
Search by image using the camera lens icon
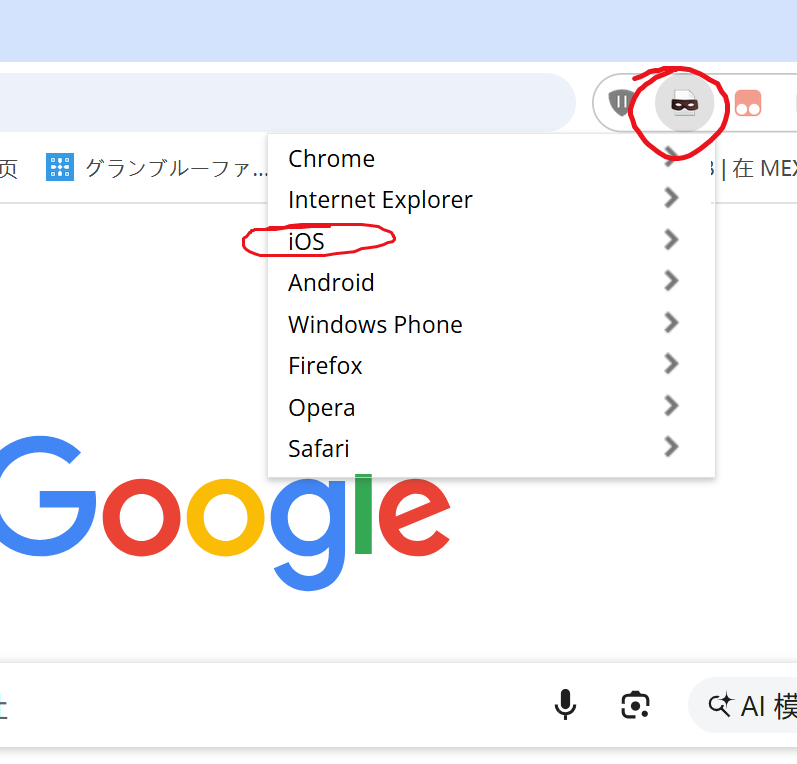[x=635, y=705]
